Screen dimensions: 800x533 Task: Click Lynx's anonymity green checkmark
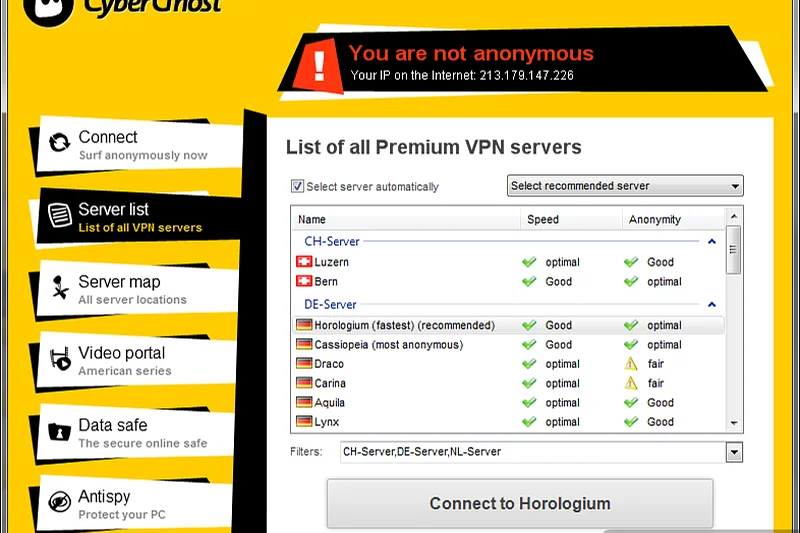[631, 422]
